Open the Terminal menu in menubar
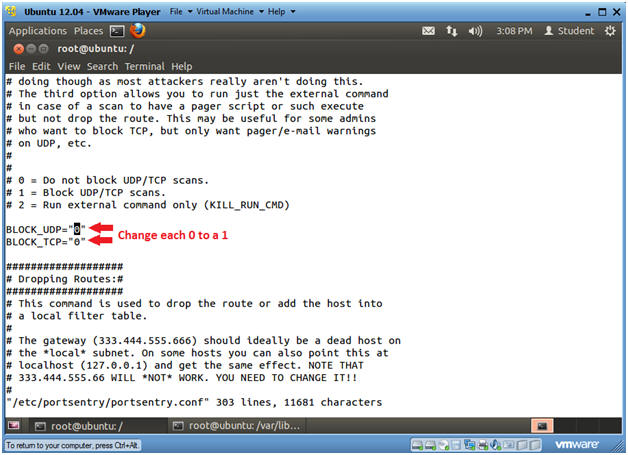 (145, 66)
